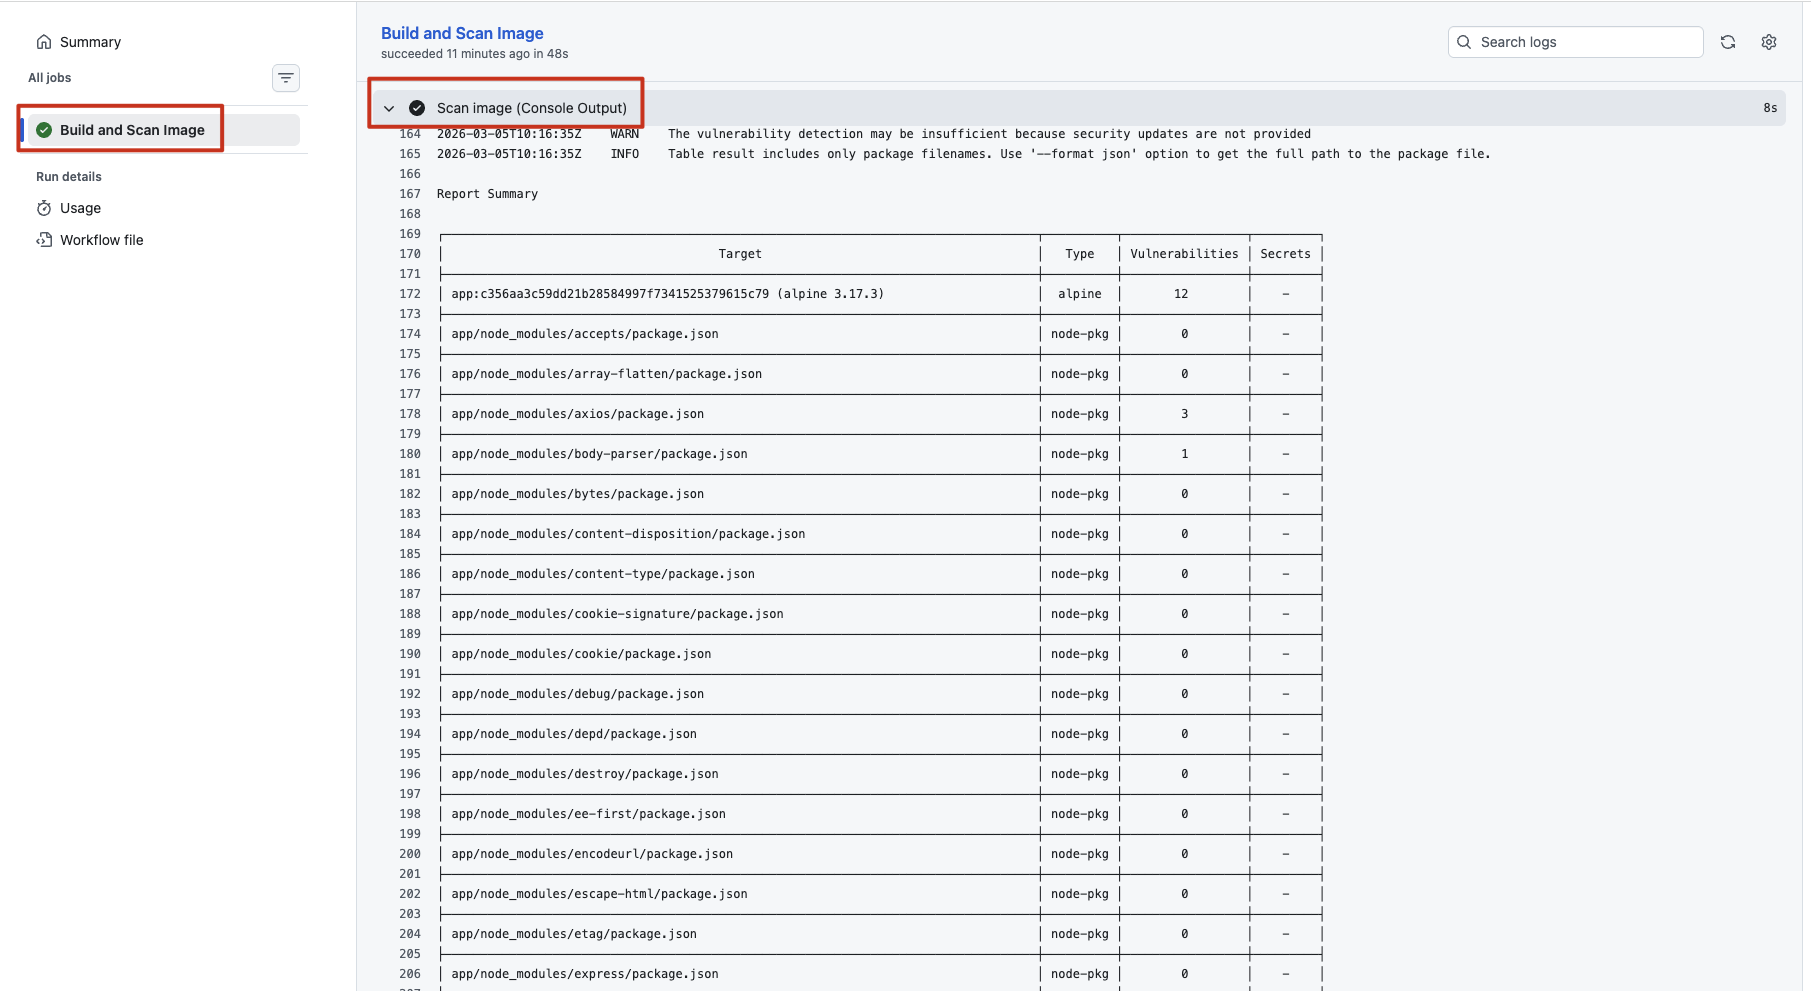Viewport: 1811px width, 991px height.
Task: Click log line number 178
Action: click(x=410, y=414)
